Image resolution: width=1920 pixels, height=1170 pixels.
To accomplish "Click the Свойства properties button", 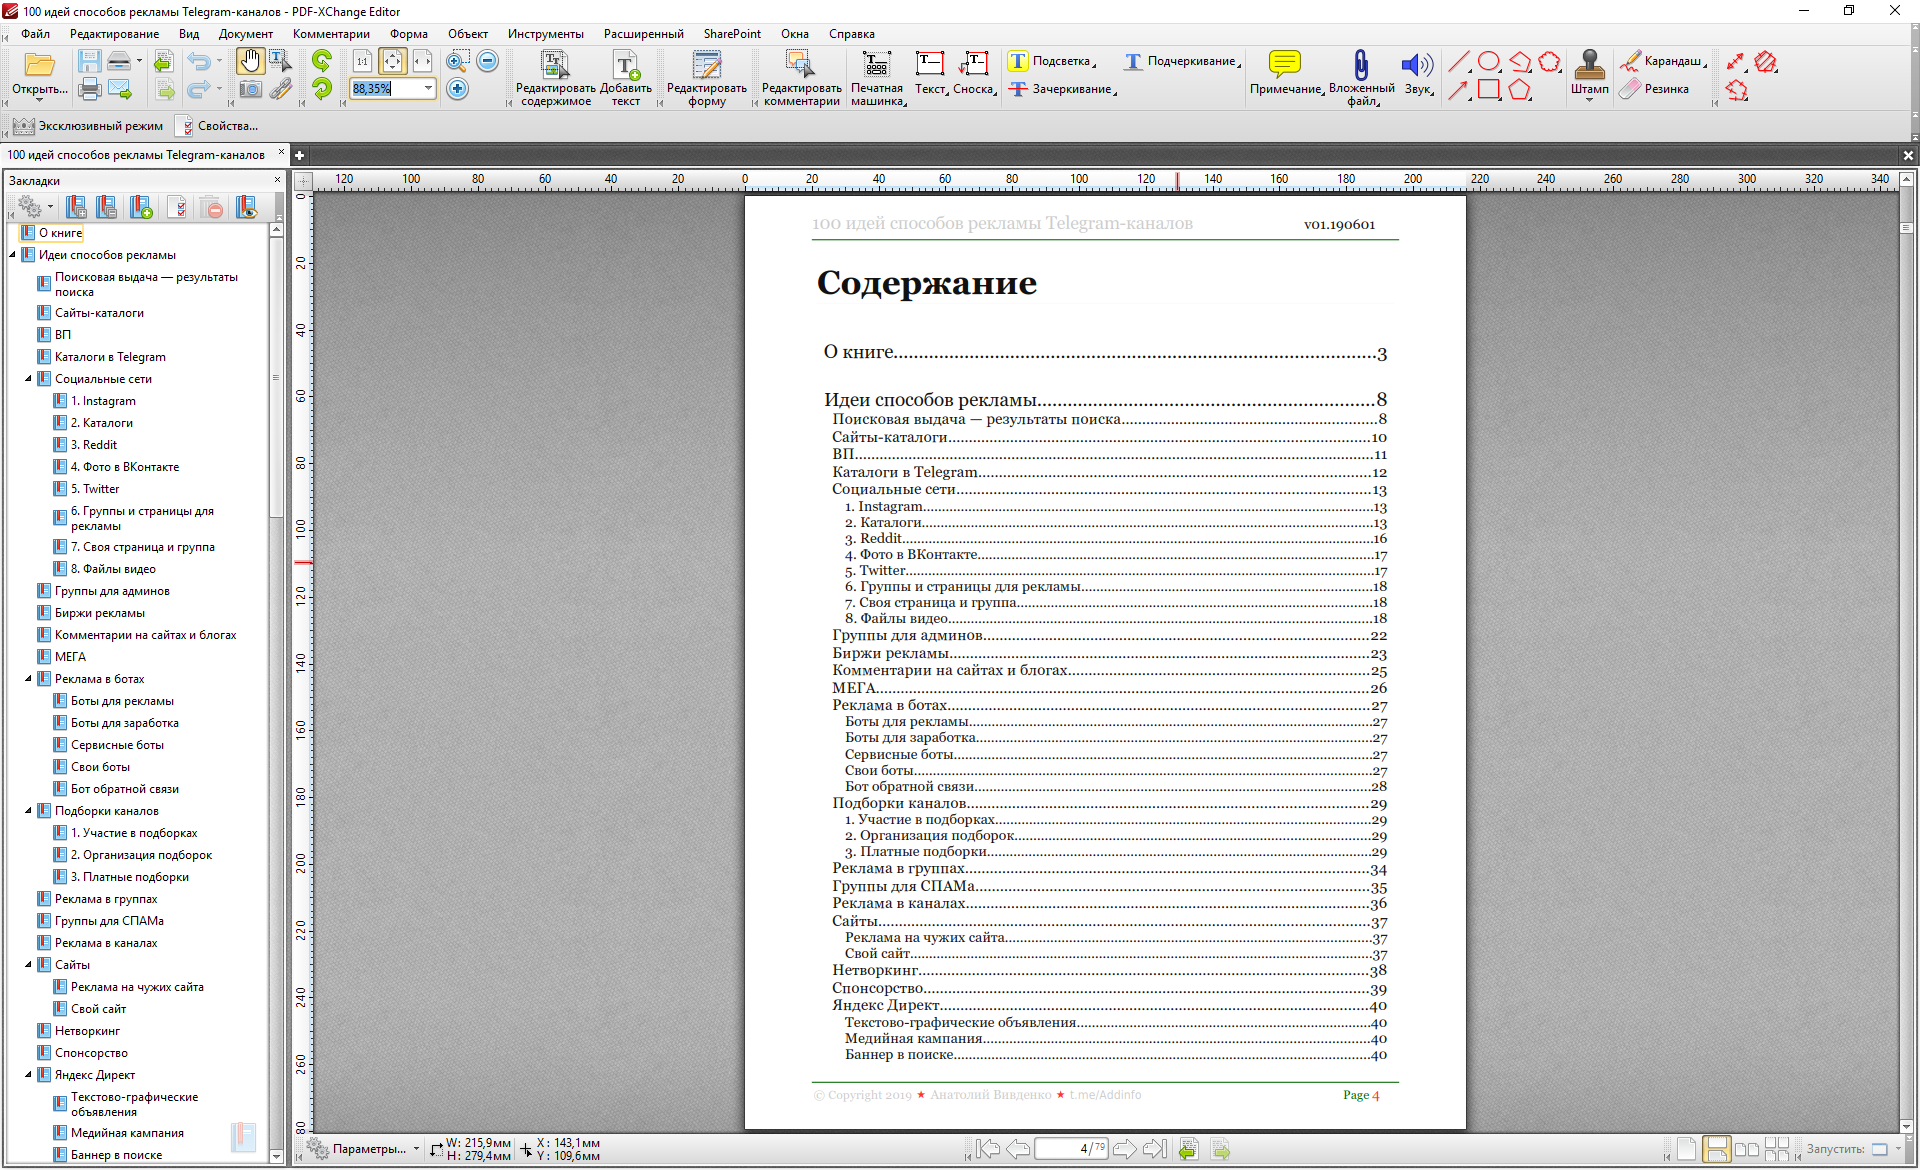I will [x=217, y=126].
